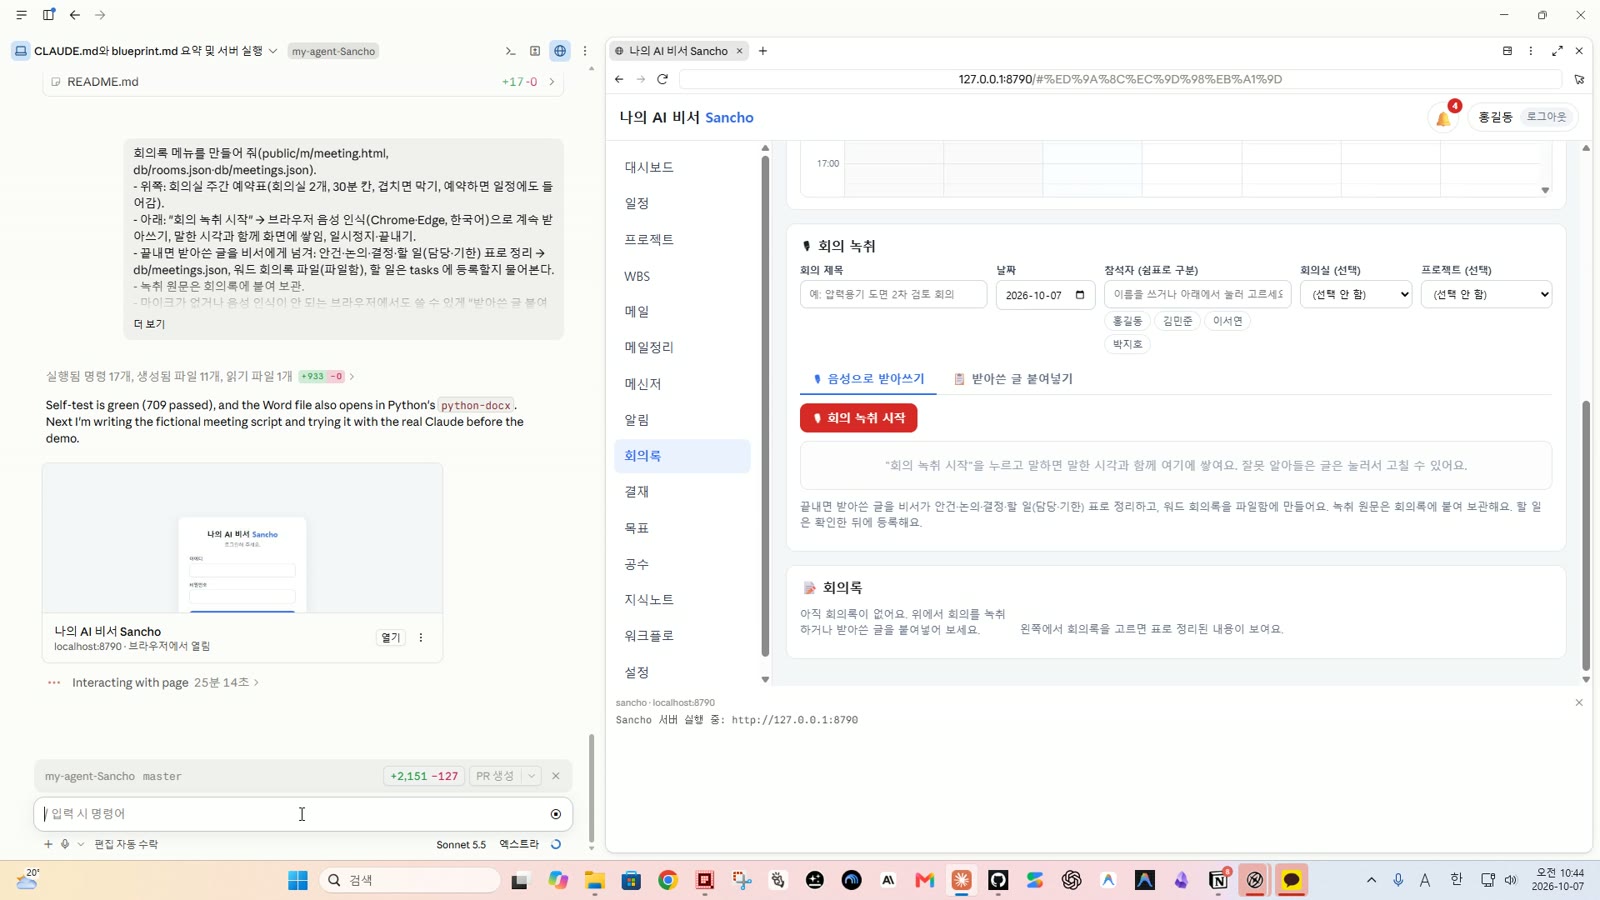Click the microphone dictation icon
This screenshot has width=1600, height=900.
(x=65, y=844)
